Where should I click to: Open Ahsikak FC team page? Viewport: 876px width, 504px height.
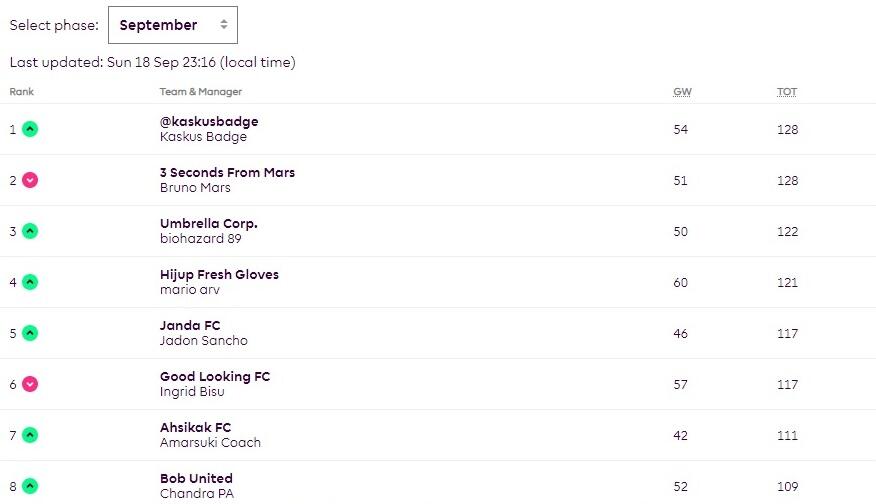coord(196,427)
